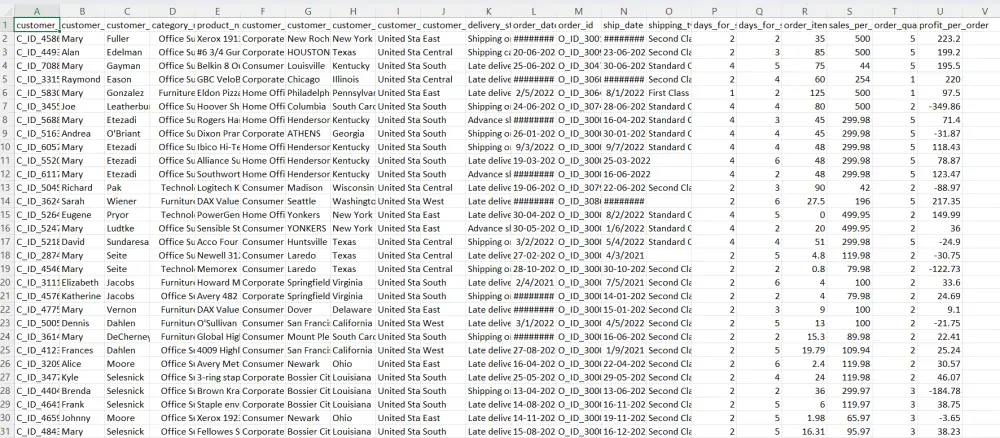Click the cell with the name Katherine
1000x438 pixels.
coord(82,296)
